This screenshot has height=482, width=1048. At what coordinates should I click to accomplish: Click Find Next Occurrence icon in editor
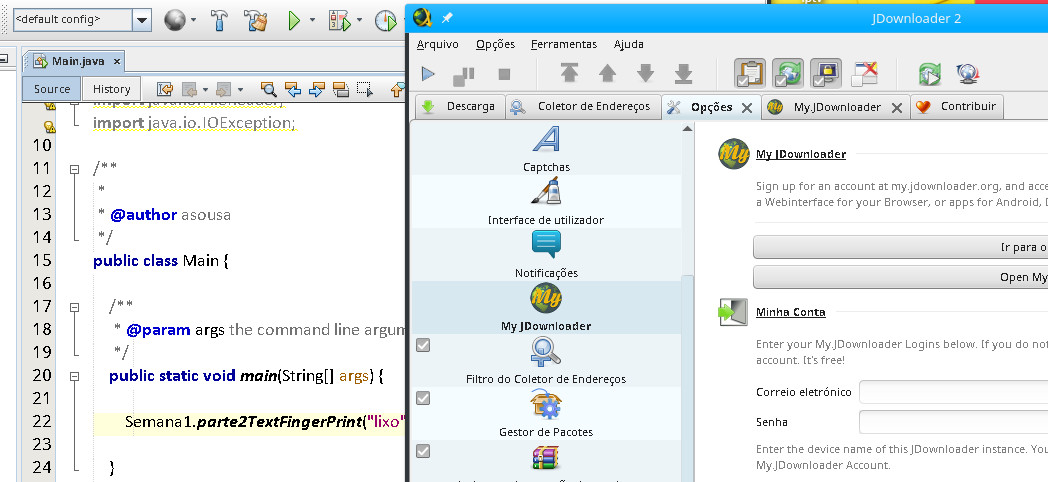coord(317,89)
